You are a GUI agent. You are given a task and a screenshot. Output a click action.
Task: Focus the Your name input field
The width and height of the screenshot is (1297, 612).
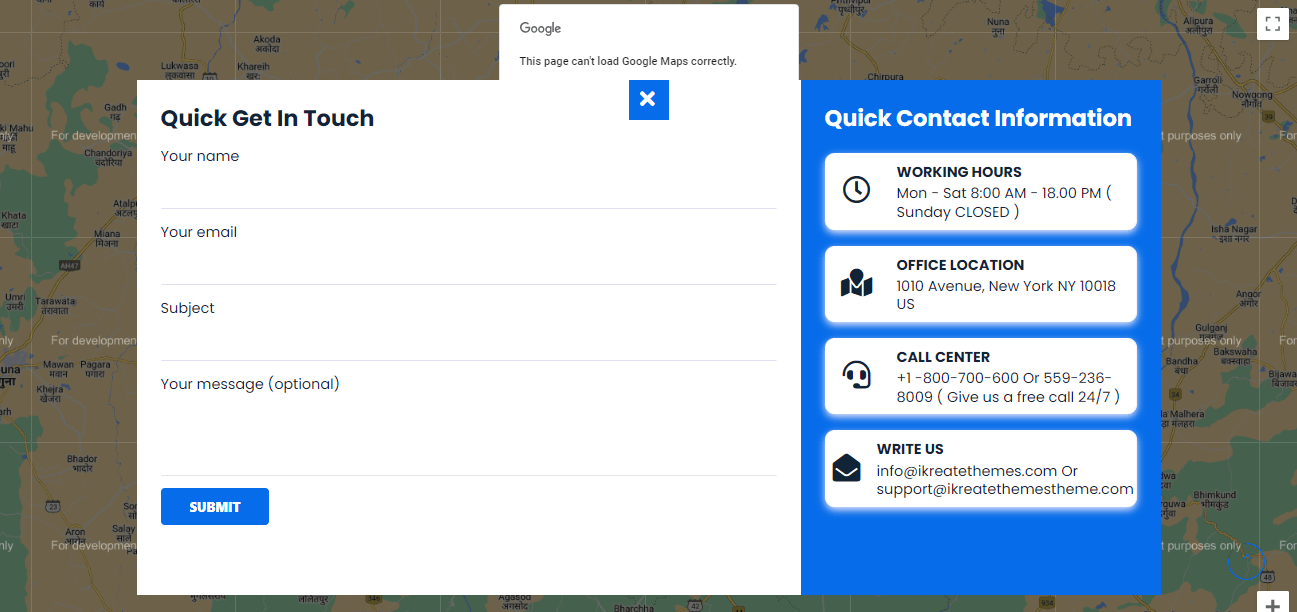click(468, 189)
